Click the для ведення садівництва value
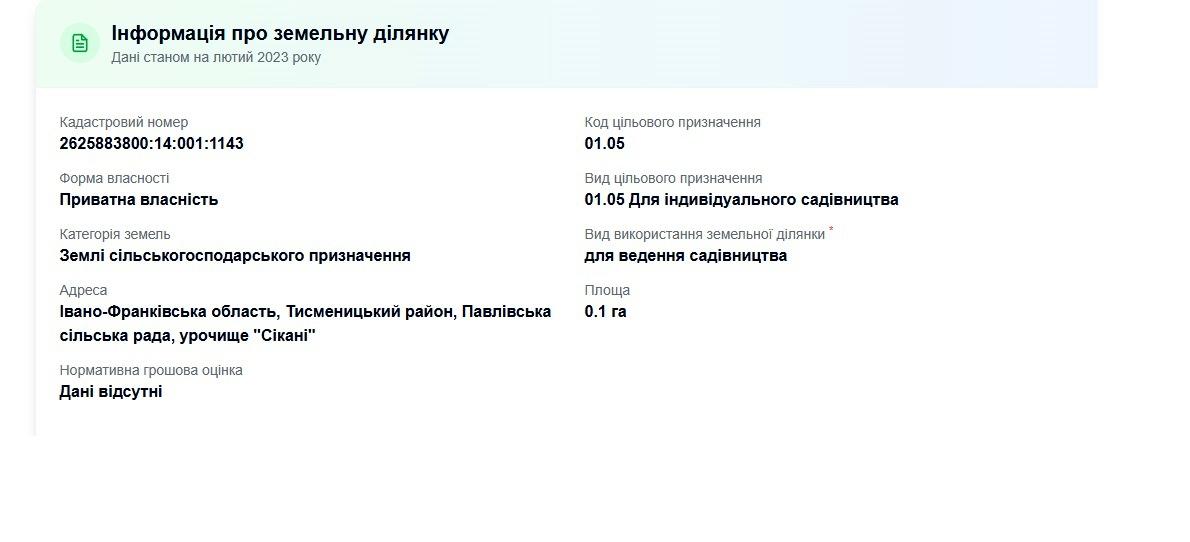This screenshot has width=1190, height=542. (x=686, y=256)
